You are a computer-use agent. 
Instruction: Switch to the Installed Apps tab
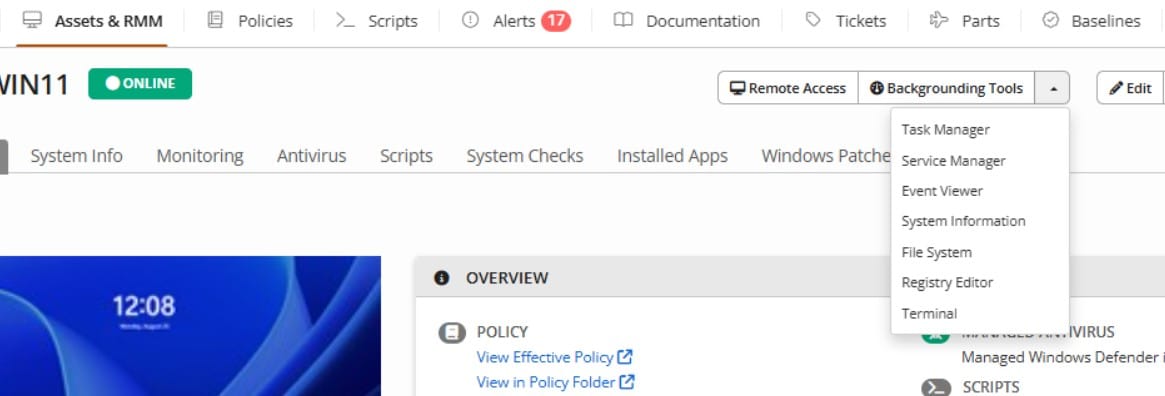(x=672, y=156)
